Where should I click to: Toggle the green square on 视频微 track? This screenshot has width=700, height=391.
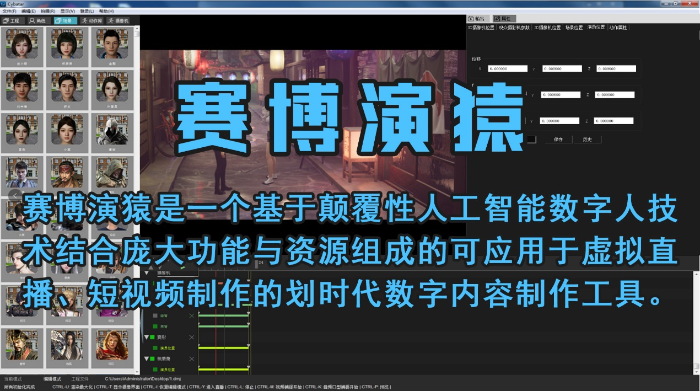tap(153, 359)
